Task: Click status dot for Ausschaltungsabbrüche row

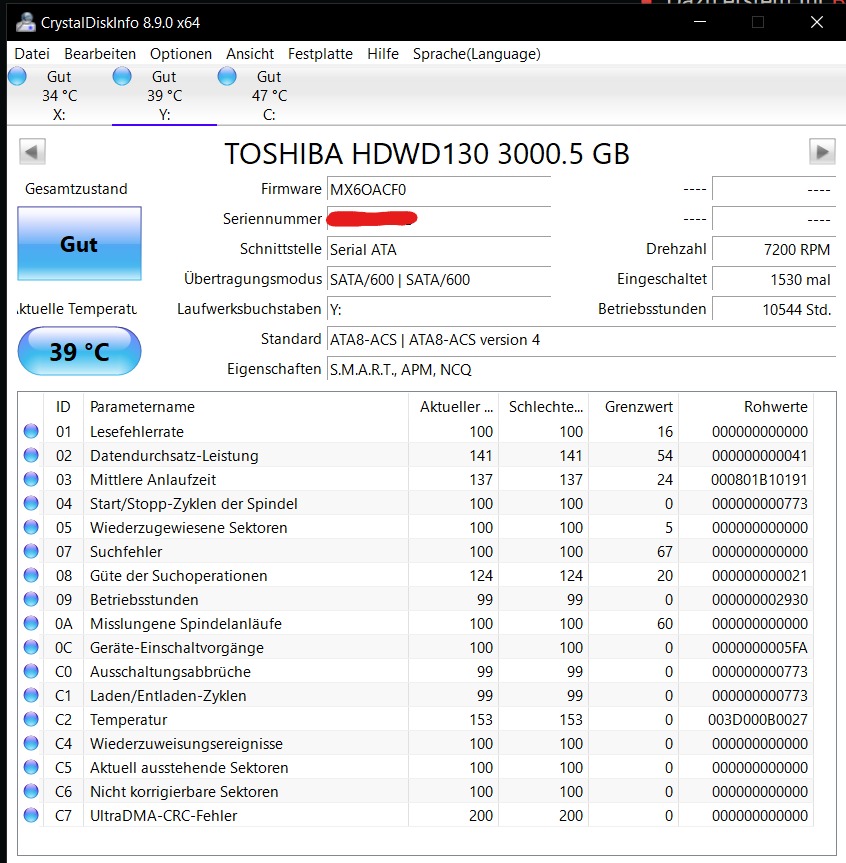Action: pyautogui.click(x=31, y=671)
